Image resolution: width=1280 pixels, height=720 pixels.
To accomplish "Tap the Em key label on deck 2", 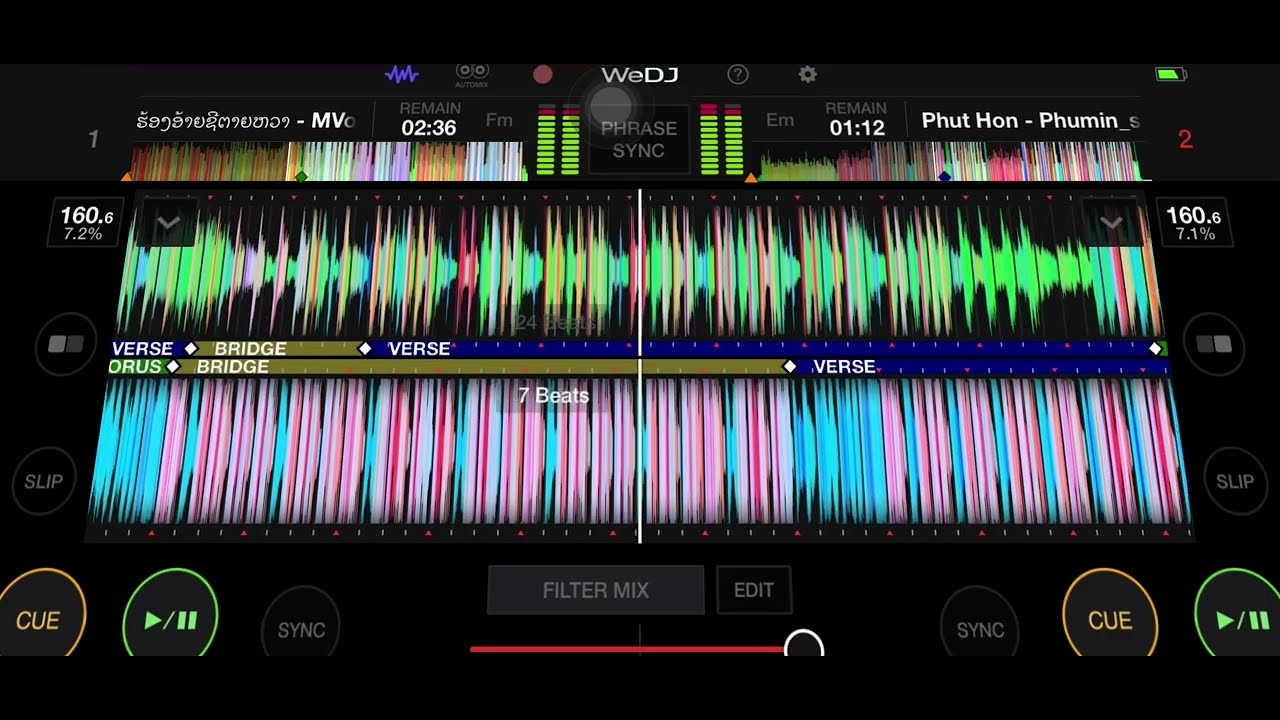I will (780, 120).
